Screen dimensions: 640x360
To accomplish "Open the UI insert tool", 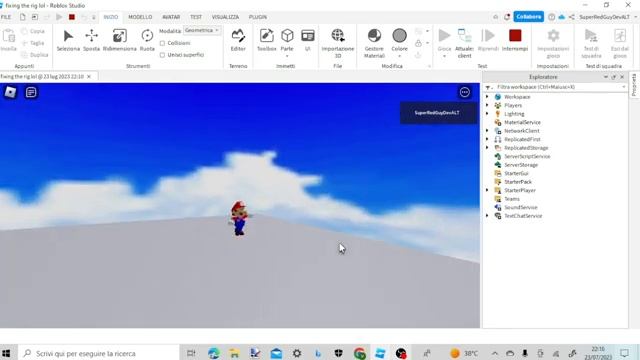I will [x=308, y=40].
